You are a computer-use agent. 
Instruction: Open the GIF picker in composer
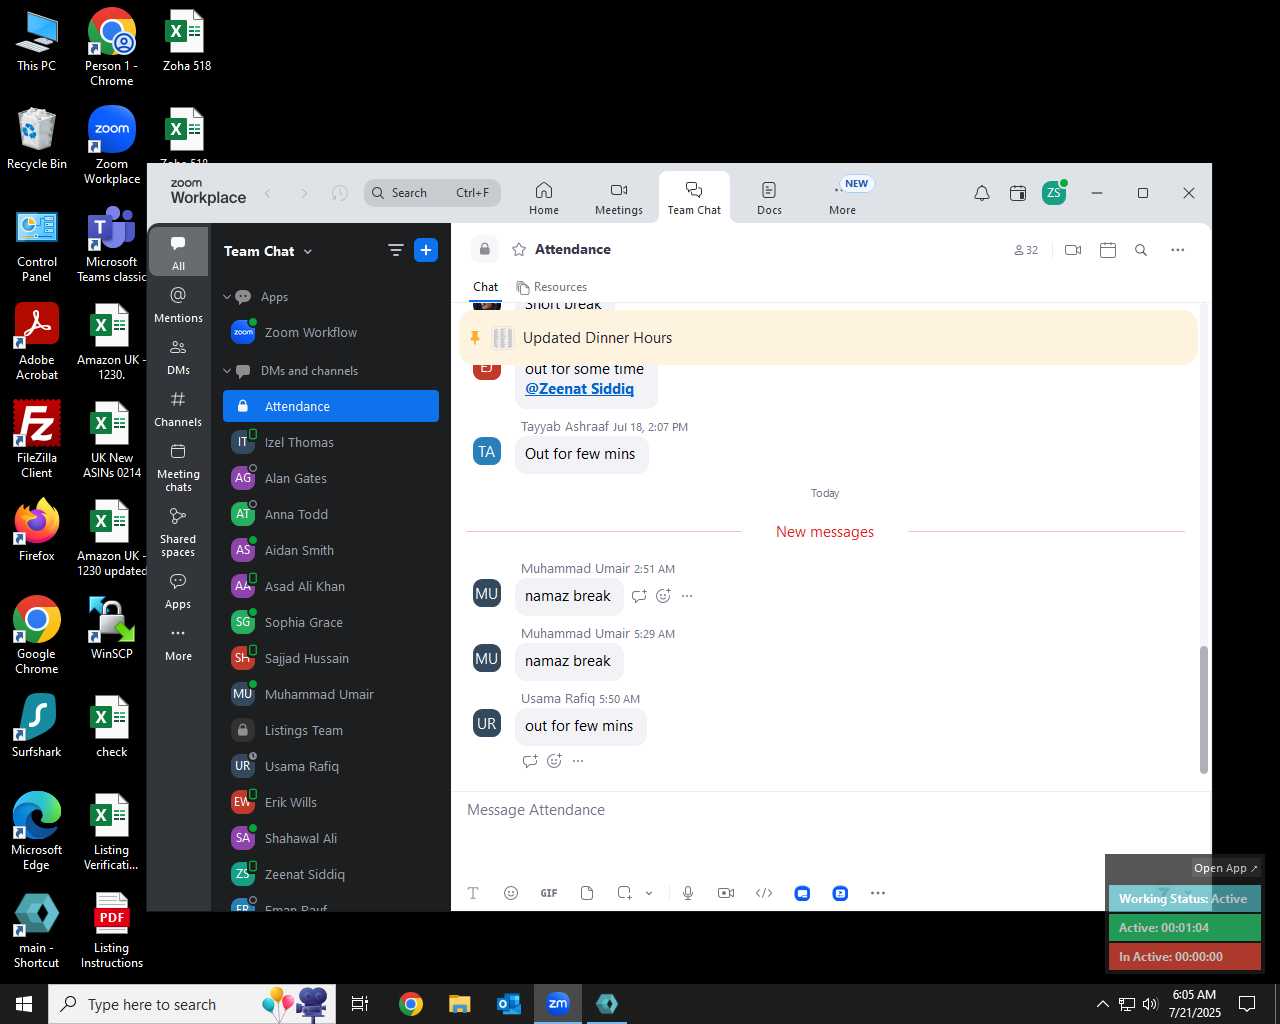[549, 893]
